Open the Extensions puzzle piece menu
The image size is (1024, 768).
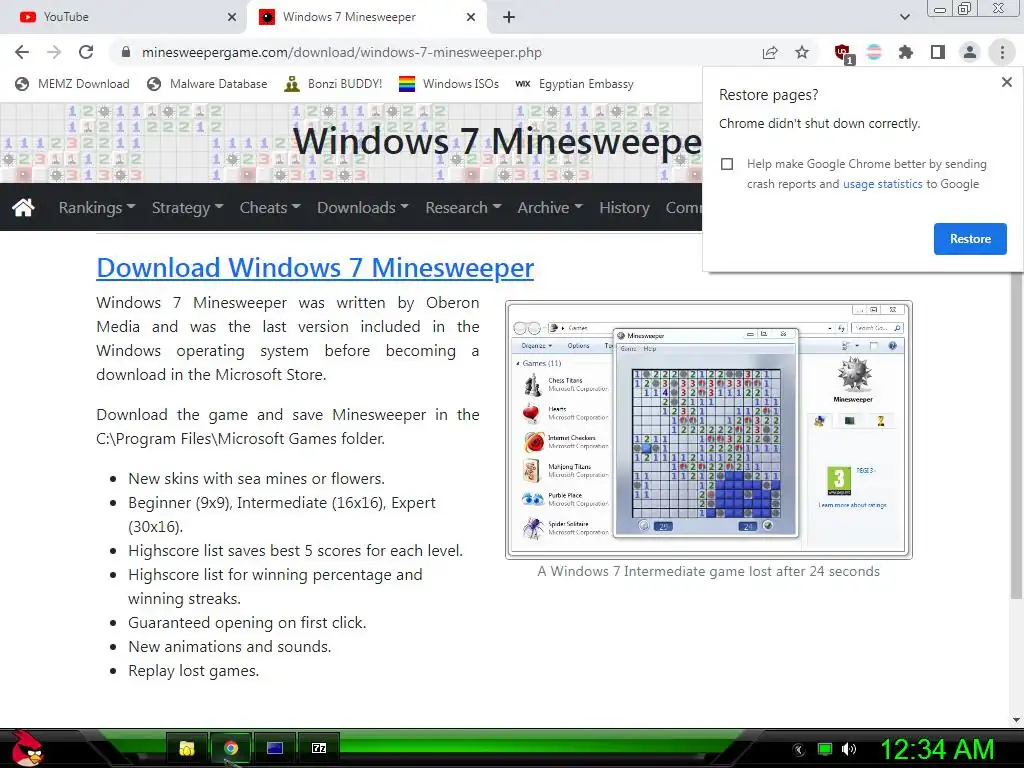(x=906, y=52)
